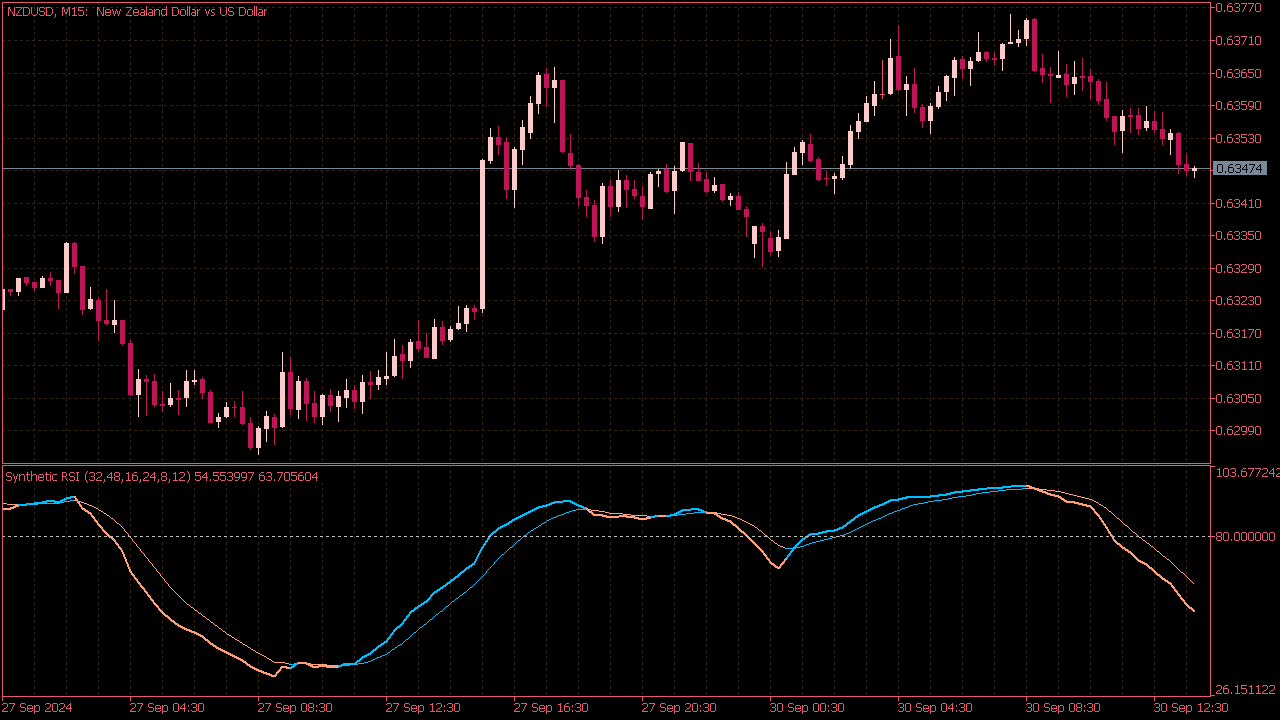
Task: Click the Synthetic RSI value 63.705604
Action: coord(288,477)
